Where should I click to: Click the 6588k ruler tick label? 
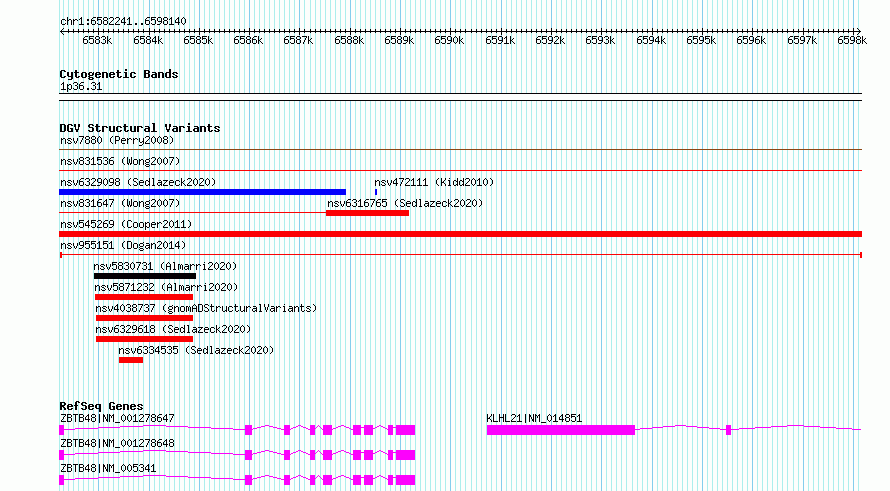coord(349,40)
